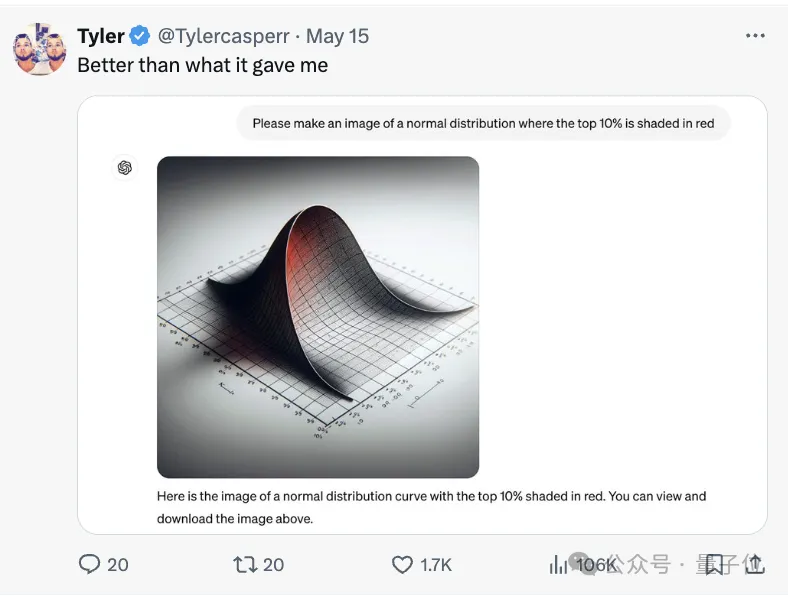Click the share upload icon
Screen dimensions: 788x596
pyautogui.click(x=755, y=564)
